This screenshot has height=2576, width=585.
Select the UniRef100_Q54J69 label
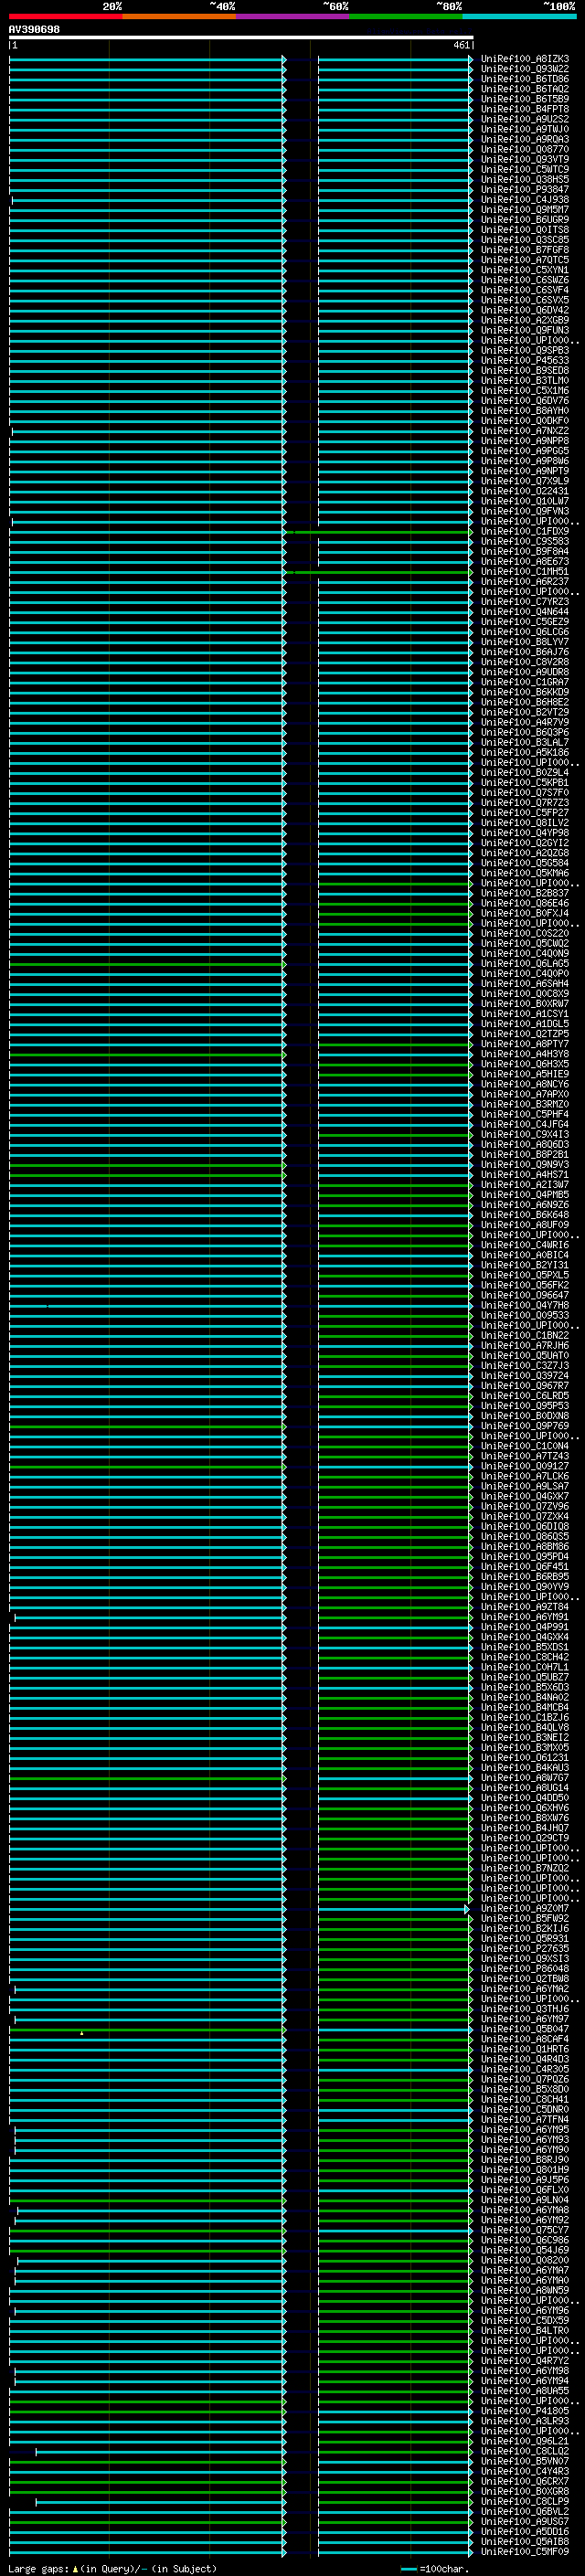point(525,2250)
